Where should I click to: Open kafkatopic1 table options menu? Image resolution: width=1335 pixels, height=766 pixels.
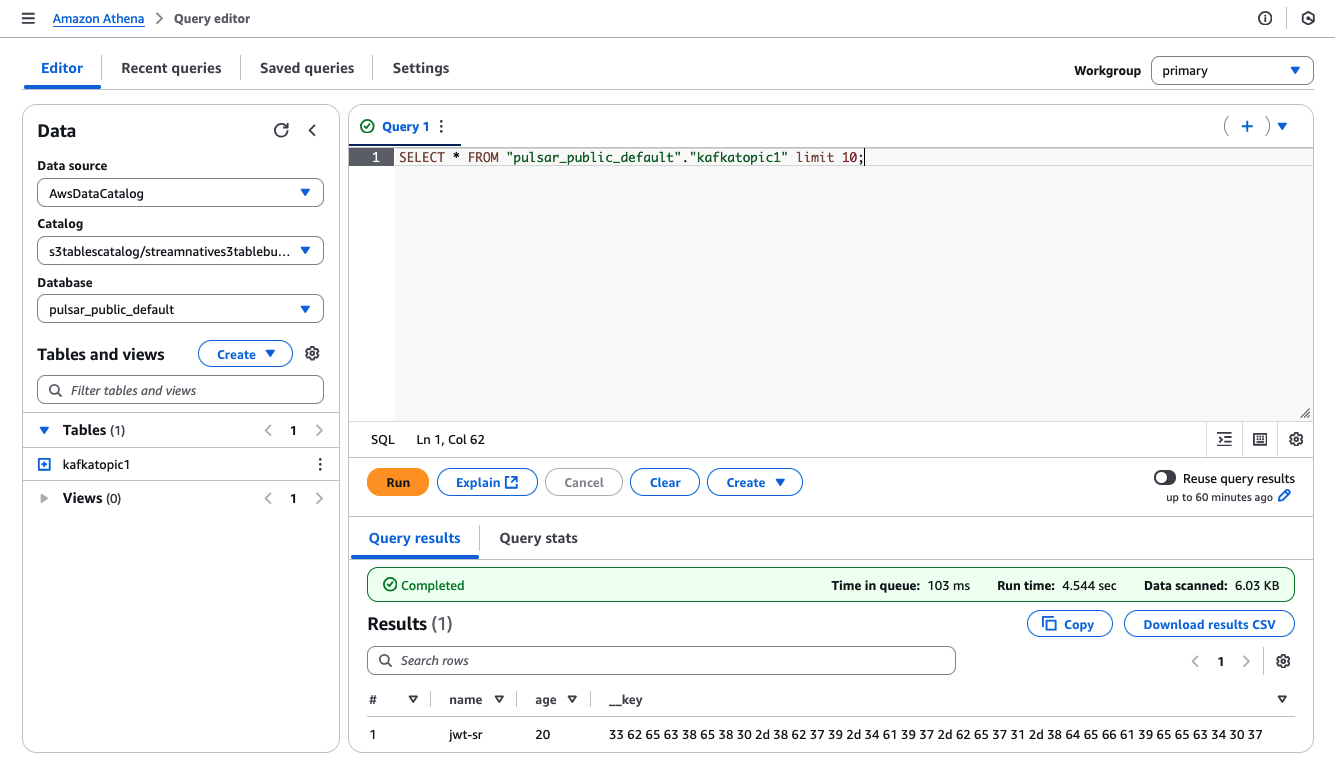coord(320,464)
